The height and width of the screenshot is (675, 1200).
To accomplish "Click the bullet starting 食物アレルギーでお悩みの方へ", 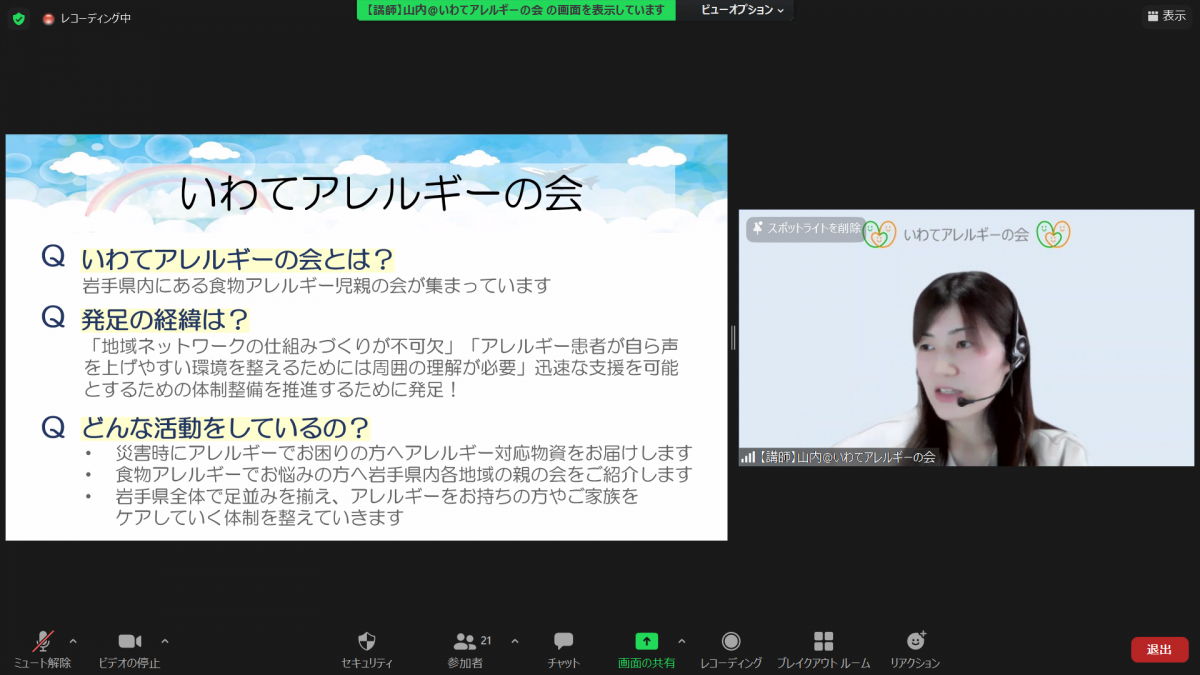I will pyautogui.click(x=403, y=474).
